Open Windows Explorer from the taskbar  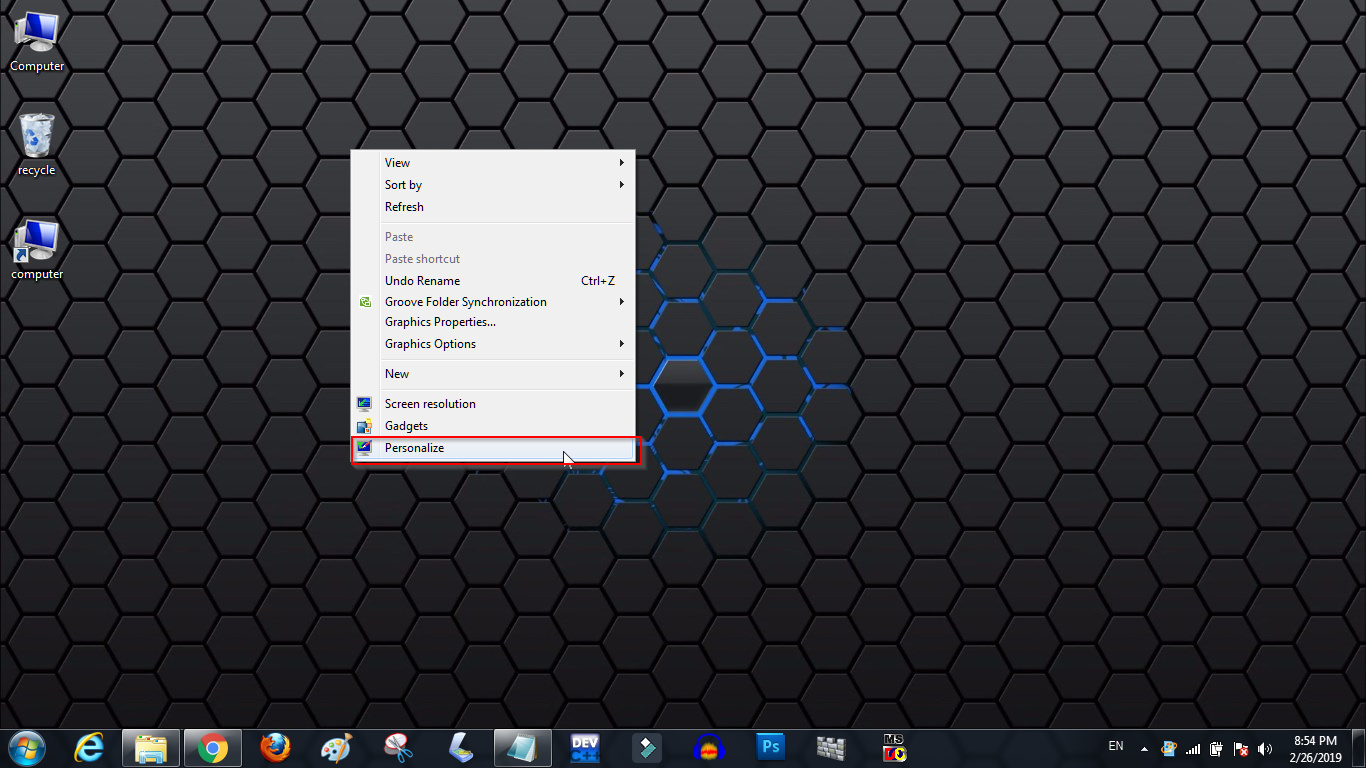[x=151, y=748]
